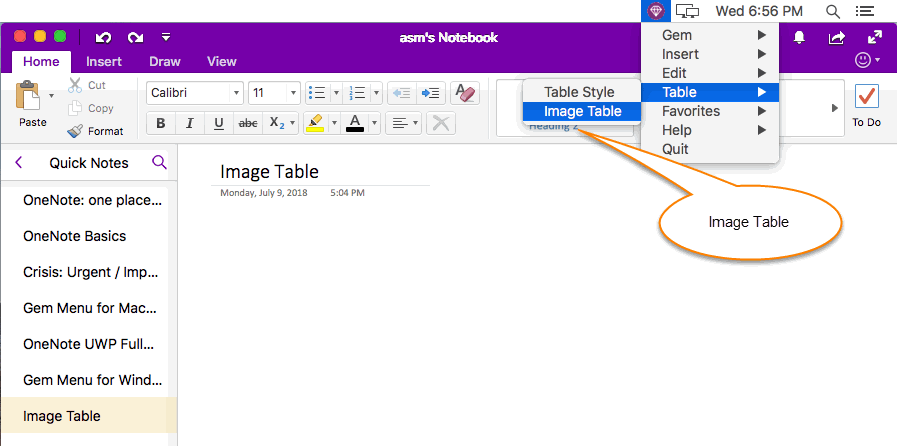Select Image Table in the submenu
This screenshot has width=897, height=446.
pyautogui.click(x=582, y=111)
